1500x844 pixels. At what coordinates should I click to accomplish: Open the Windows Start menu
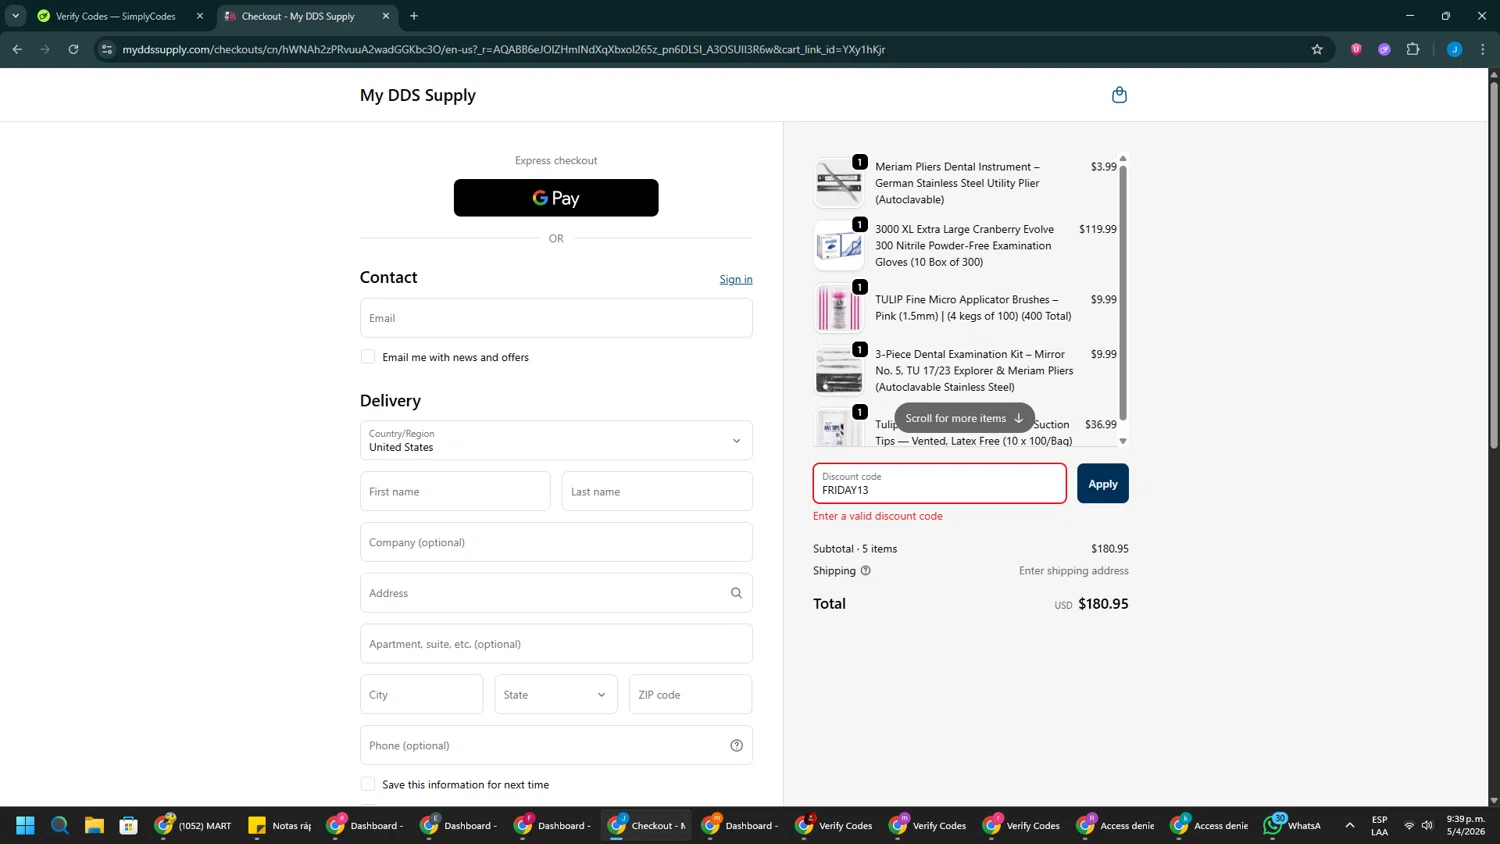pos(25,825)
